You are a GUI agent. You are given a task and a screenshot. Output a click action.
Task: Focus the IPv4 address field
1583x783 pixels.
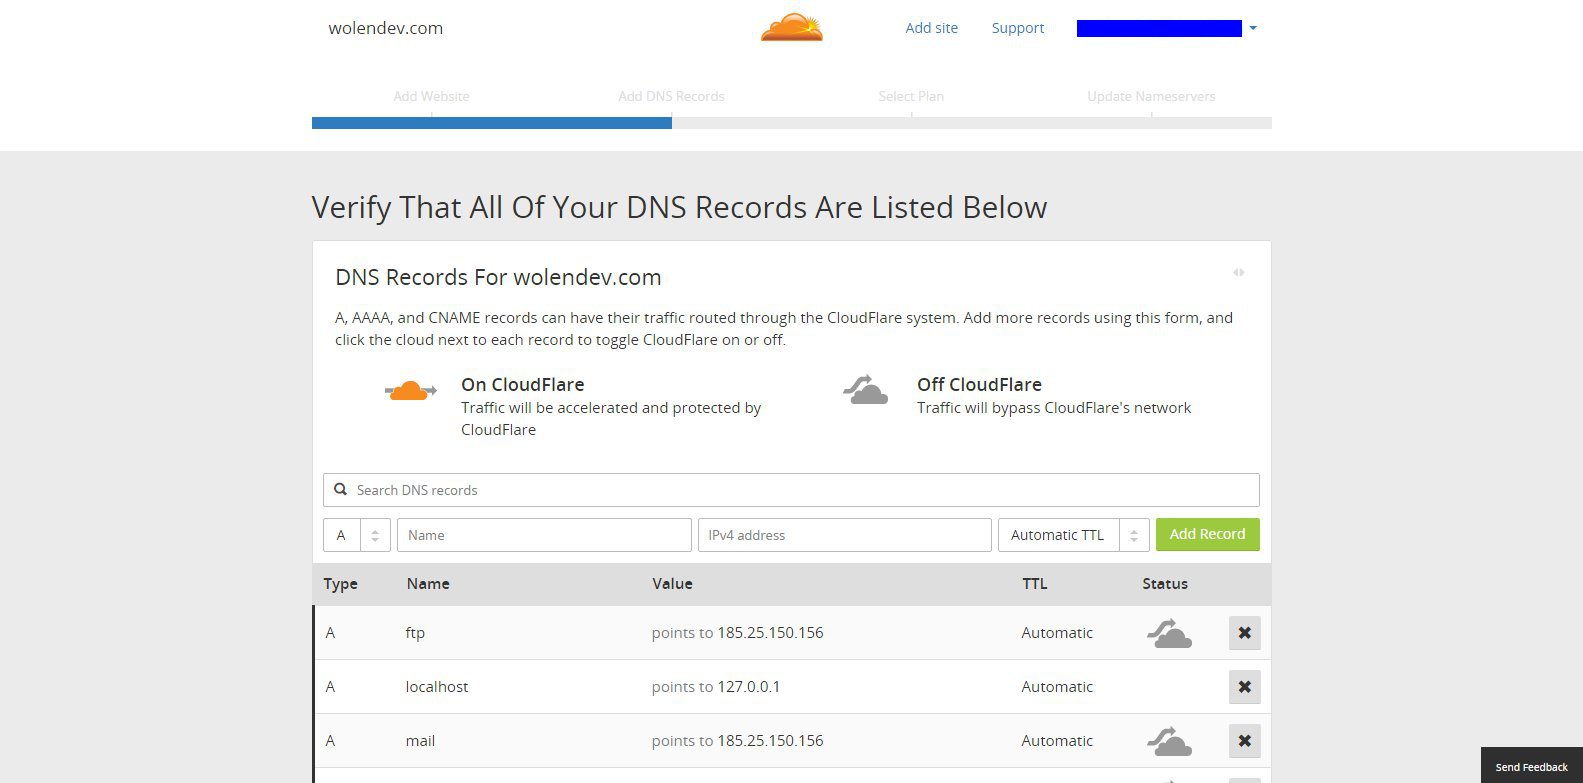[x=844, y=535]
